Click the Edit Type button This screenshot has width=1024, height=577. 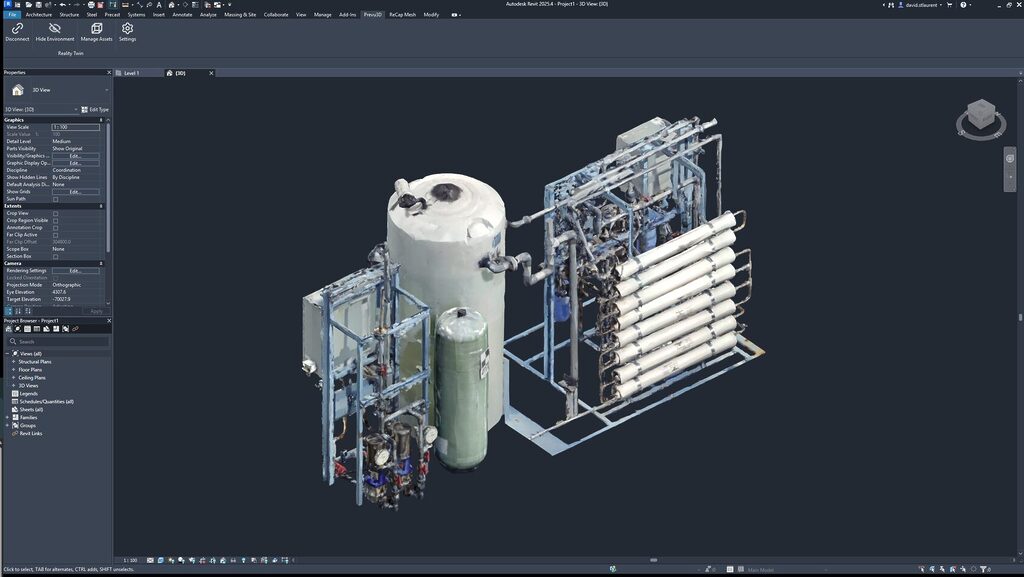[96, 109]
